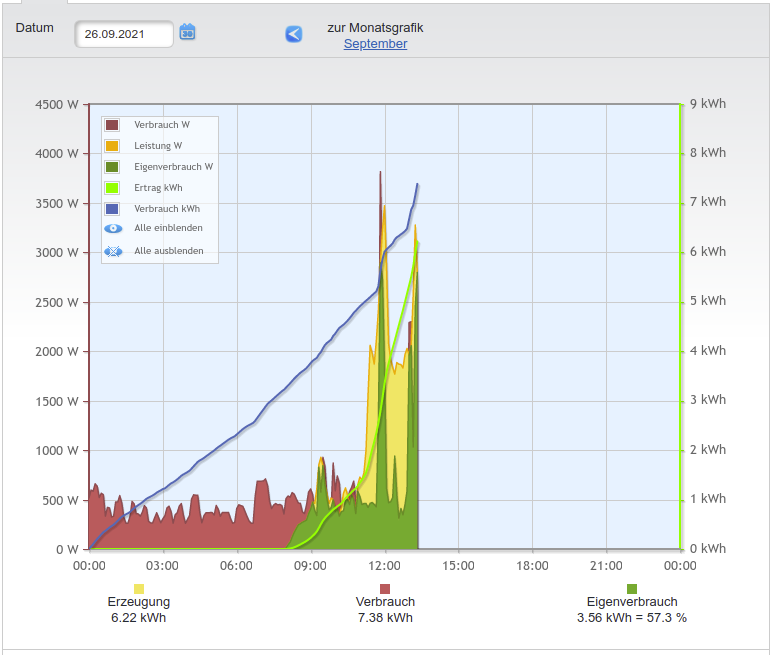
Task: Click the crossed eye icon for Alle ausblenden
Action: pyautogui.click(x=113, y=251)
